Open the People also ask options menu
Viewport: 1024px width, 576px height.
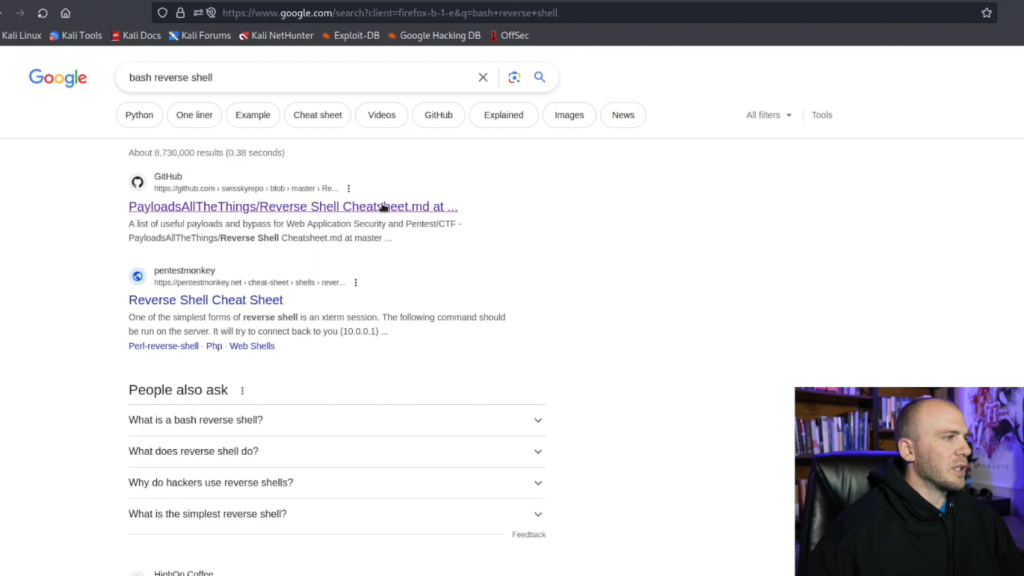tap(242, 391)
